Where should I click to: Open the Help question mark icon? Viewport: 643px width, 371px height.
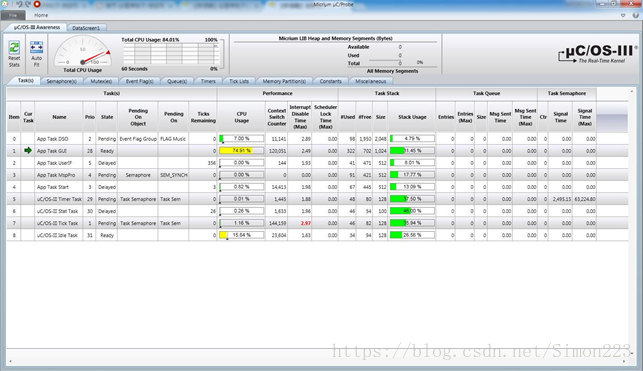click(635, 15)
